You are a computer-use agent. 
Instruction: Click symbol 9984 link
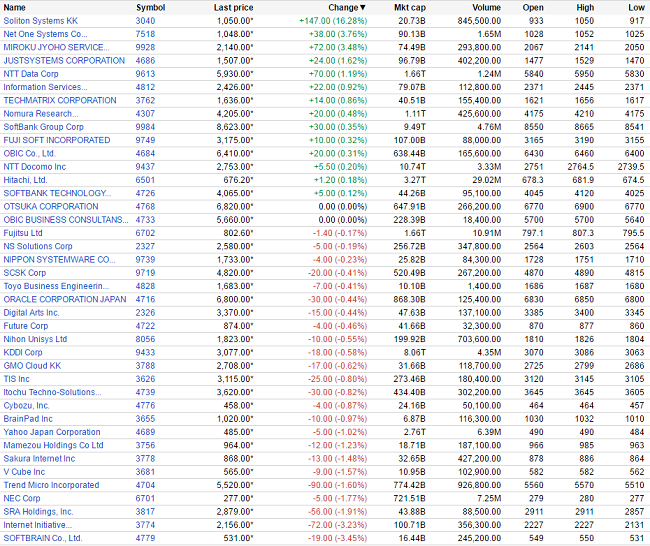tap(145, 127)
